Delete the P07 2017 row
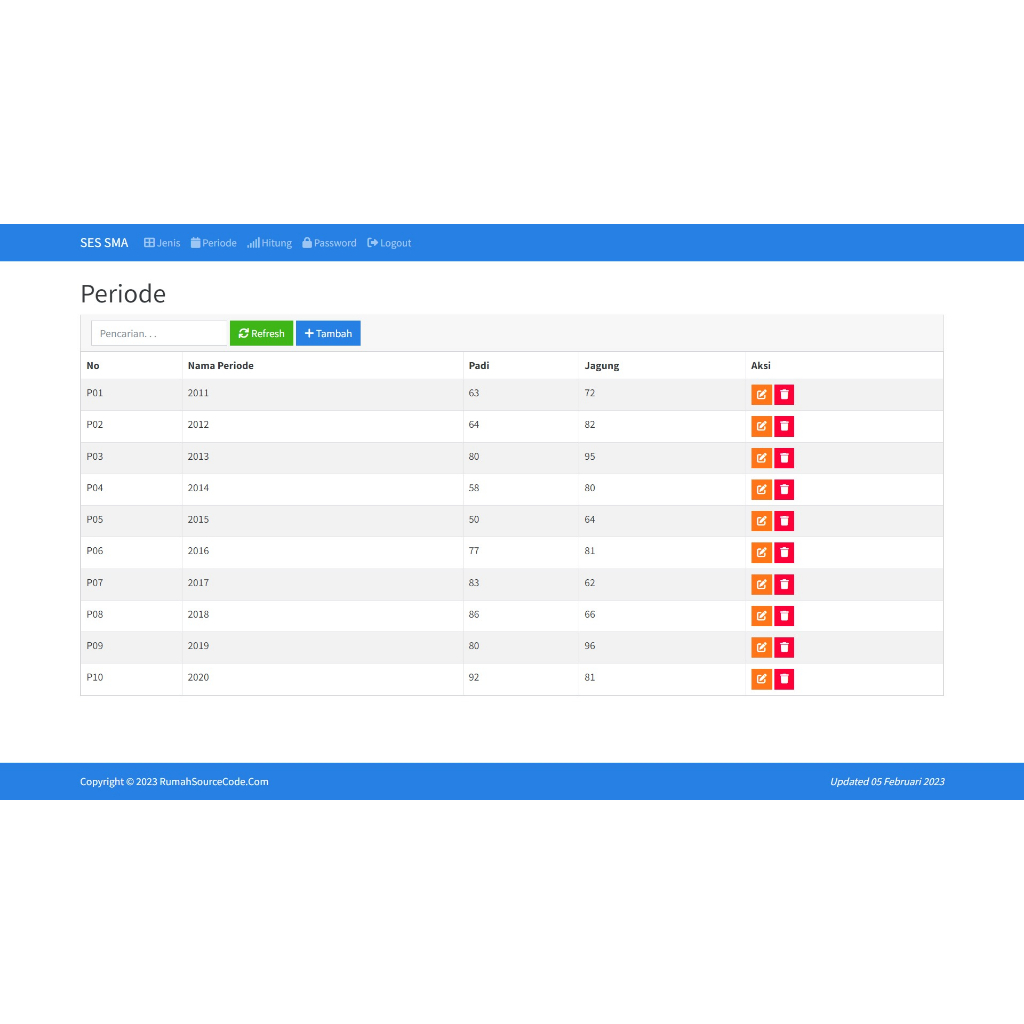The height and width of the screenshot is (1024, 1024). (x=784, y=584)
